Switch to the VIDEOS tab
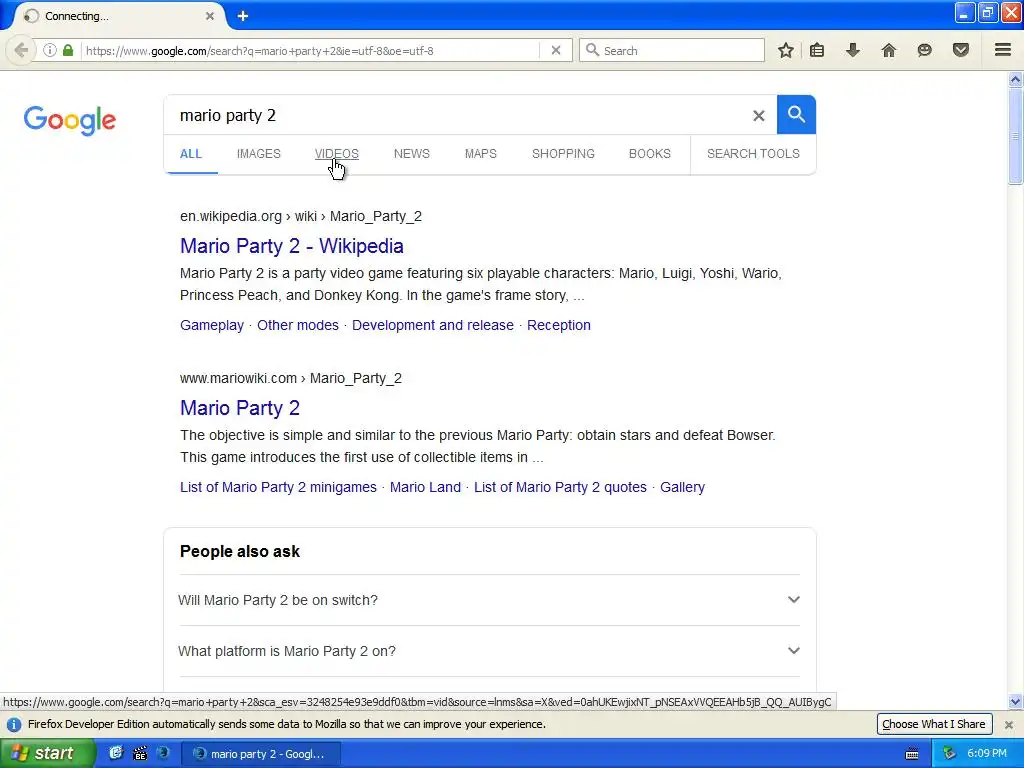1024x768 pixels. tap(336, 154)
